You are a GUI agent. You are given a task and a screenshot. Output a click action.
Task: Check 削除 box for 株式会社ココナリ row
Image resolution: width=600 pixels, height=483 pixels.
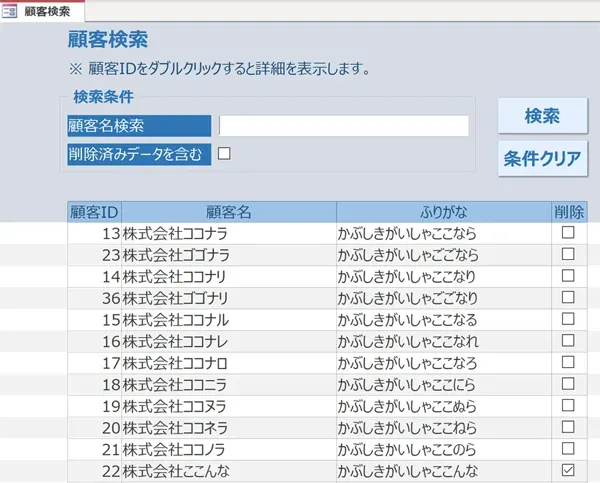coord(568,276)
